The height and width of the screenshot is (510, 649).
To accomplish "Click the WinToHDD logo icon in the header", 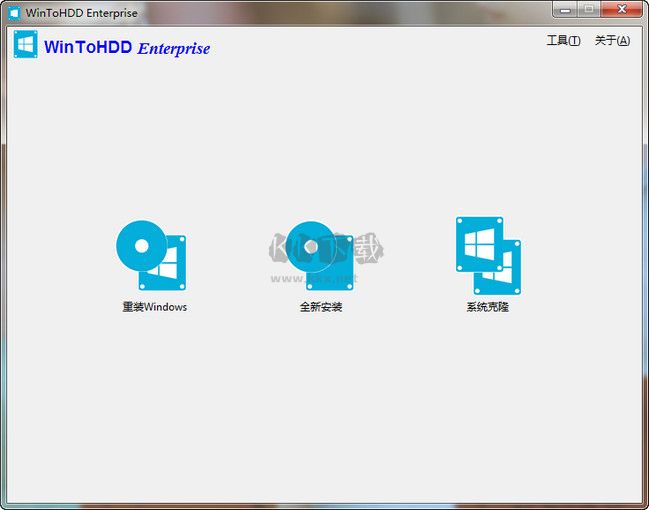I will click(26, 44).
